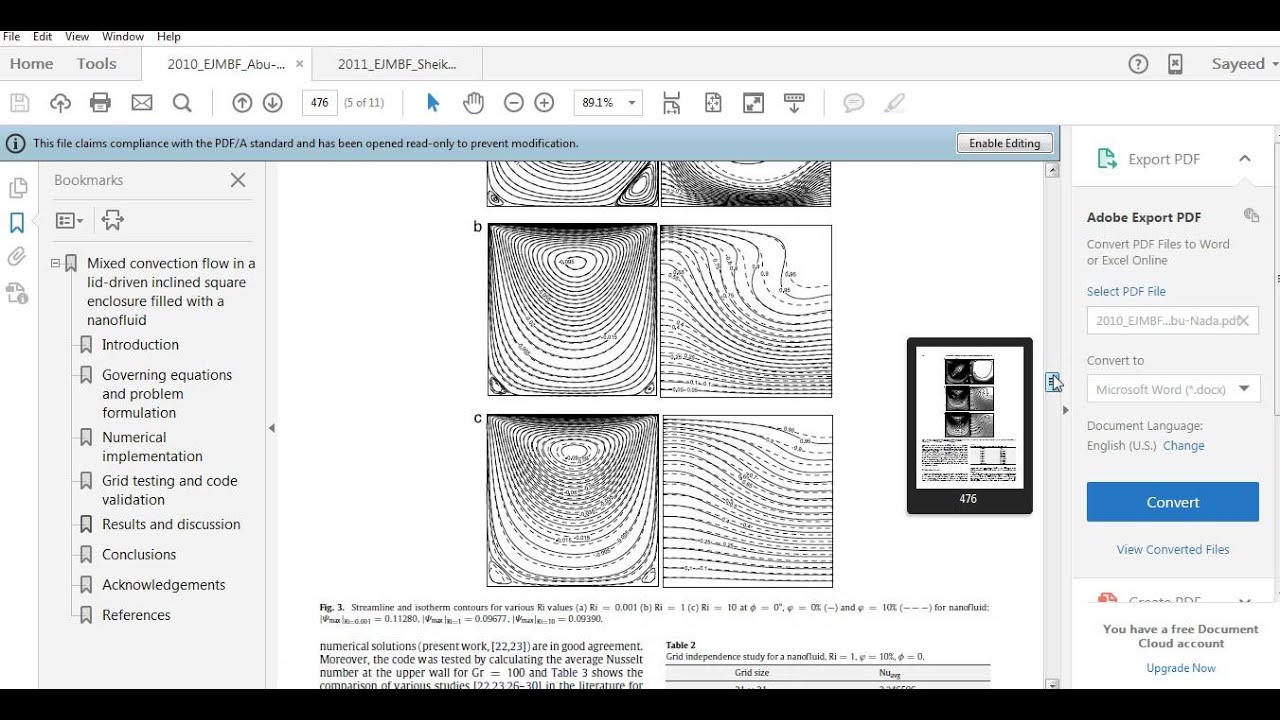This screenshot has height=720, width=1280.
Task: Click the full screen mode icon
Action: [x=753, y=102]
